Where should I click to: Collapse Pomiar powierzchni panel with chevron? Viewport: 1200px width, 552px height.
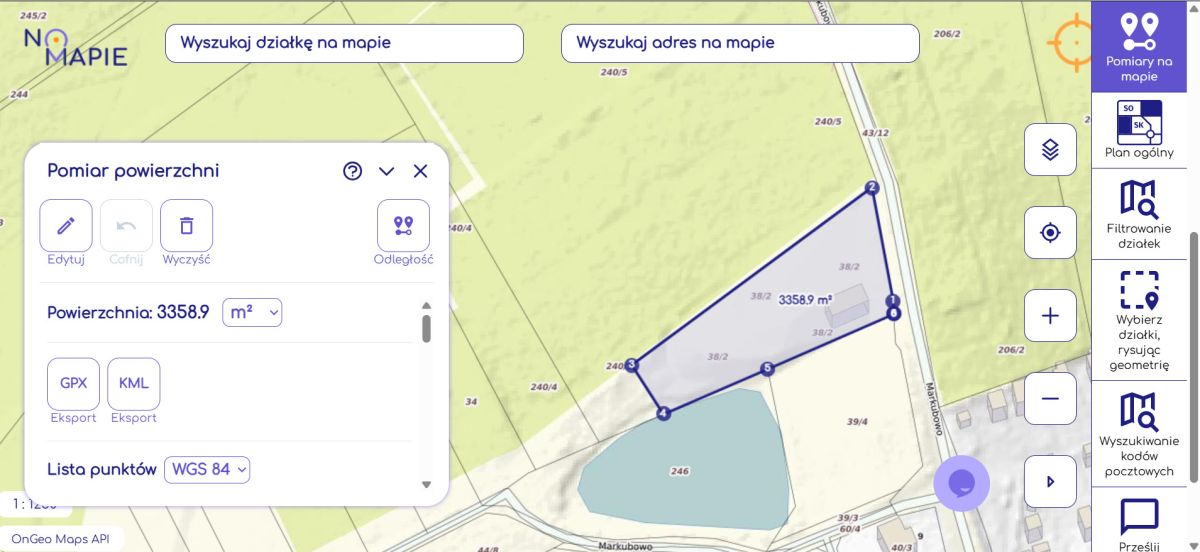(387, 171)
